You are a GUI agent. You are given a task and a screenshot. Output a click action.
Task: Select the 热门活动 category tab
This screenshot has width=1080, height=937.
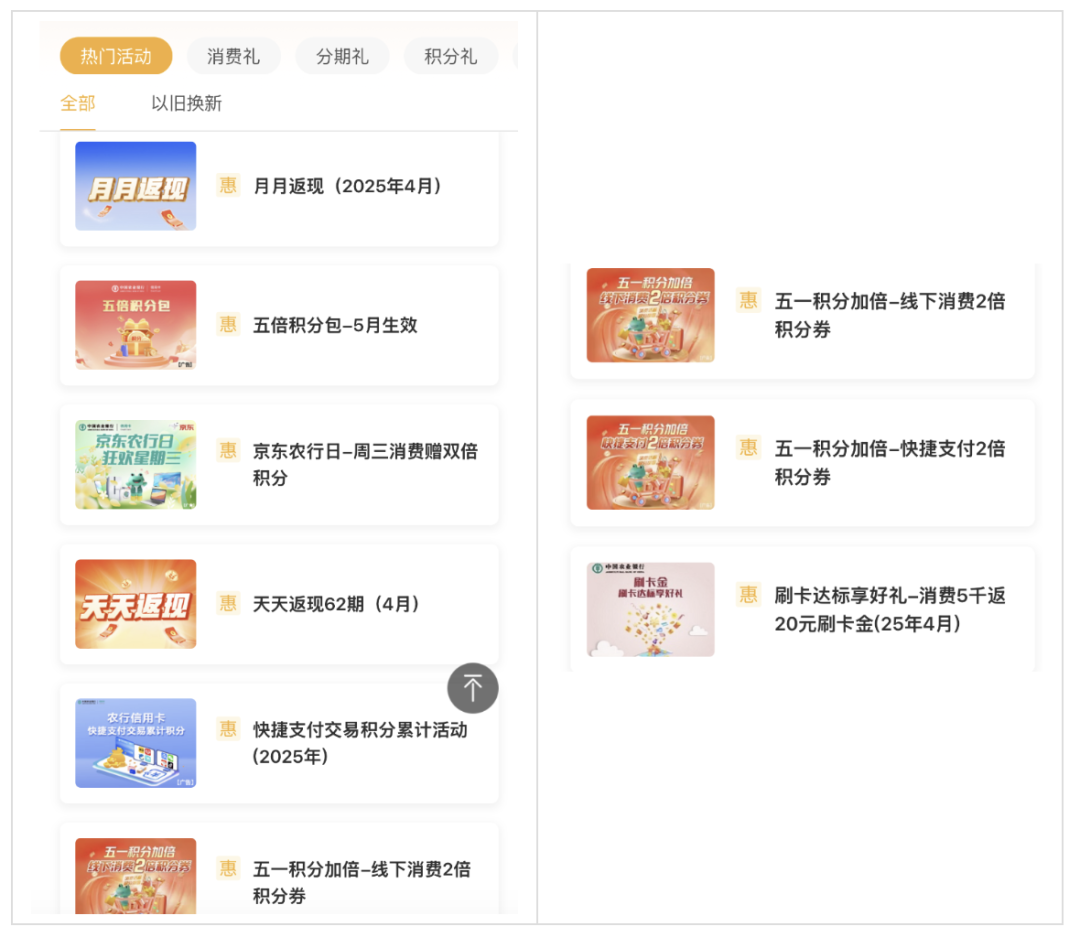coord(116,56)
